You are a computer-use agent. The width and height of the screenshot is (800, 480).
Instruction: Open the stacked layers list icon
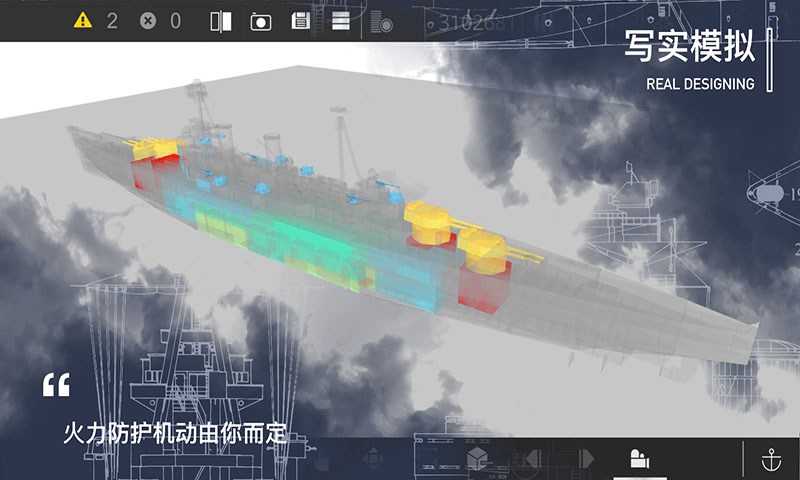(x=340, y=21)
